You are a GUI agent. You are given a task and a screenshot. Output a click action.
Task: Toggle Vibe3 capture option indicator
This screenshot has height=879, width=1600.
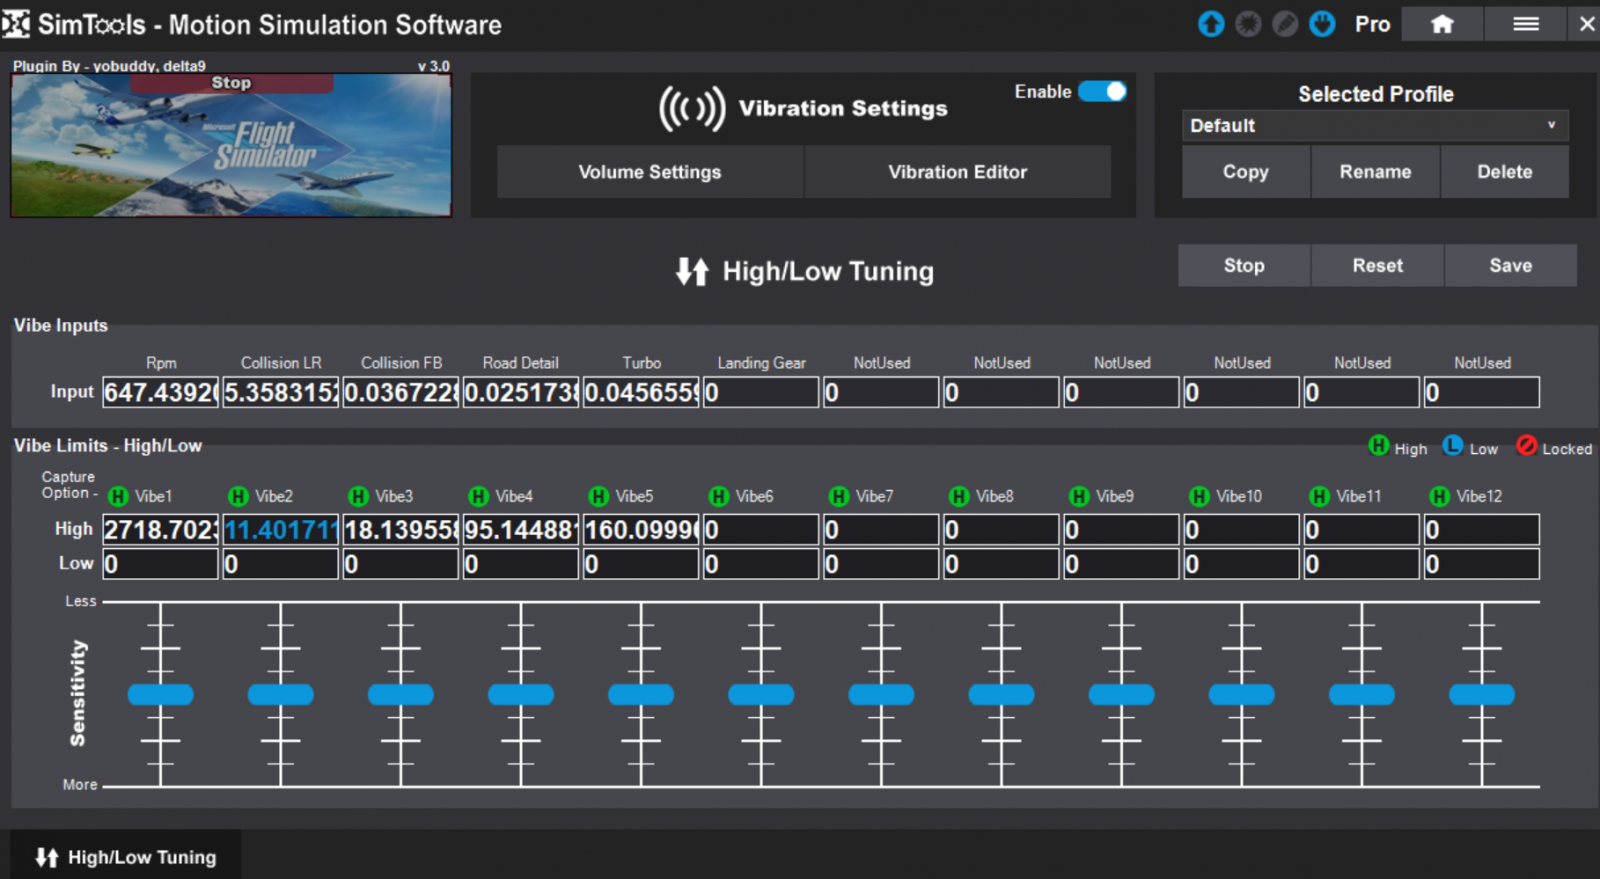[x=358, y=497]
